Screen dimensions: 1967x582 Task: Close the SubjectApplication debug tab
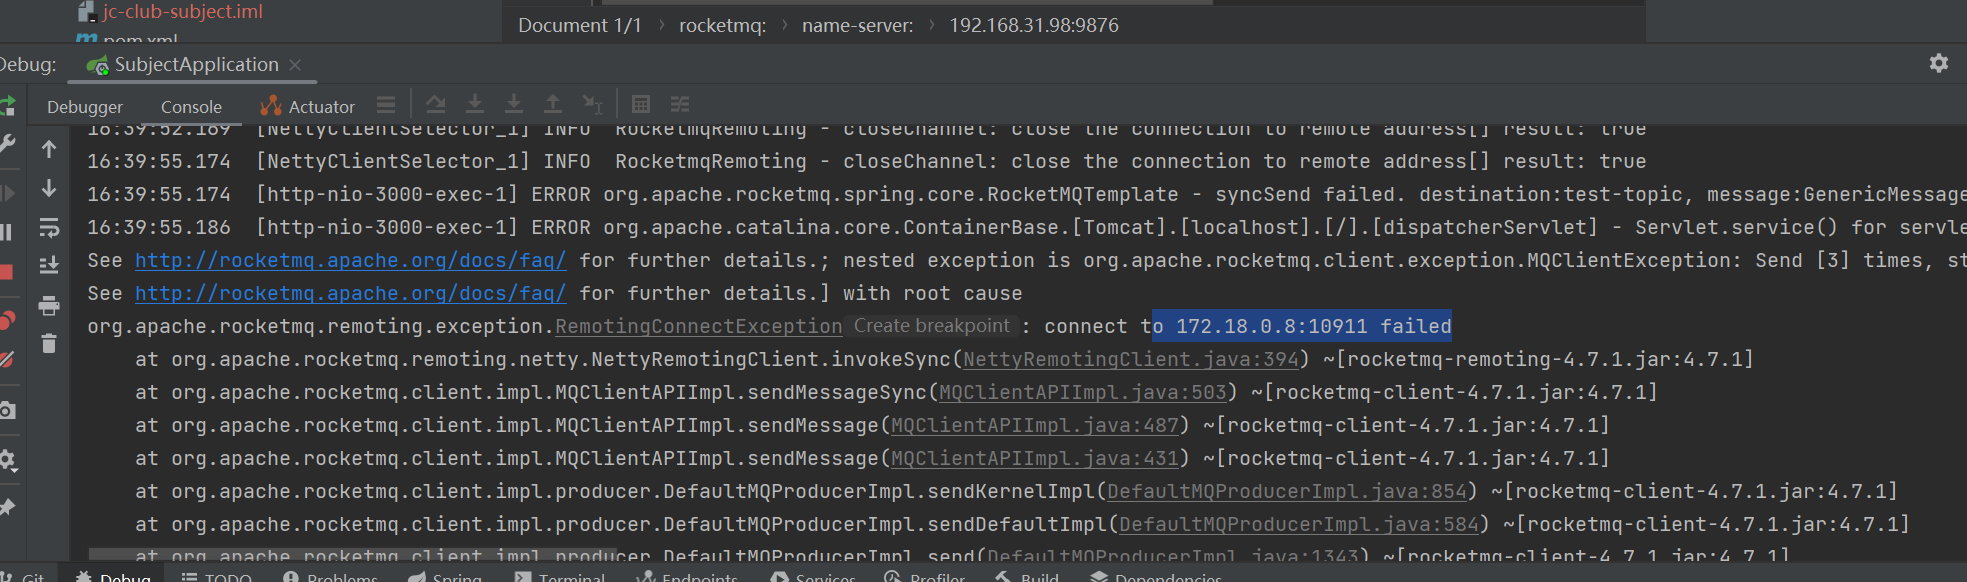tap(295, 65)
